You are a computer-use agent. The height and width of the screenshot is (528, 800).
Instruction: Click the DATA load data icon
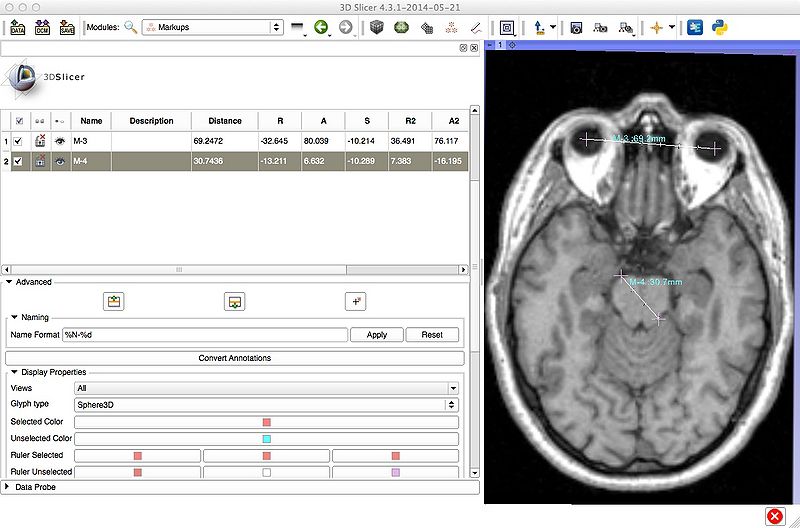click(x=17, y=28)
